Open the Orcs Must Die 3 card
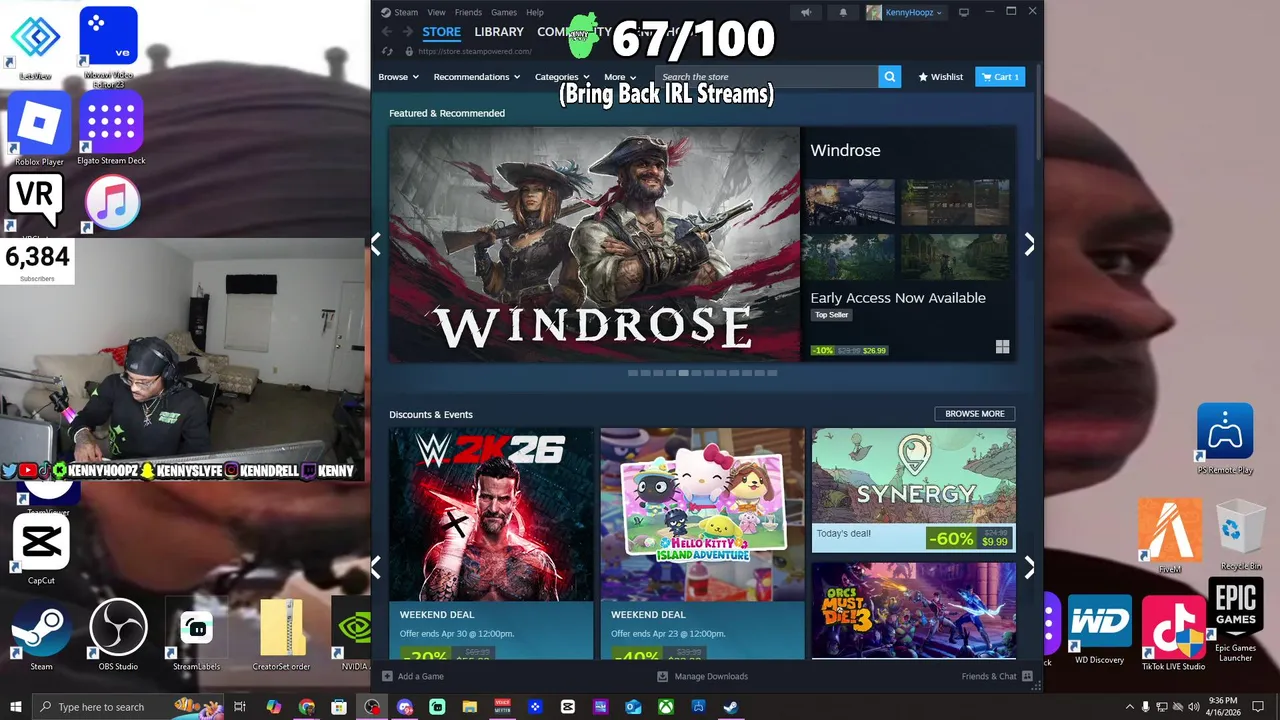The image size is (1280, 720). click(914, 611)
